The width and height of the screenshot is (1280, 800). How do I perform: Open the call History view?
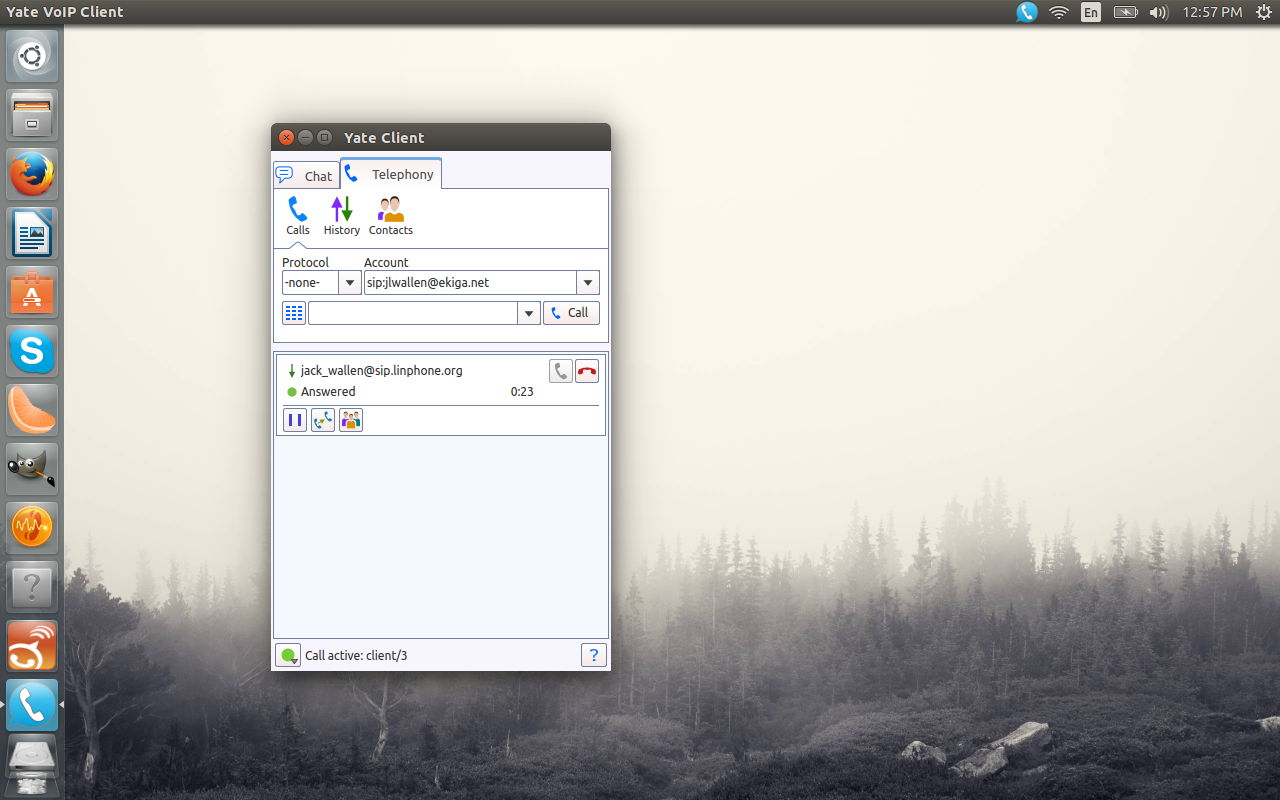[x=342, y=215]
